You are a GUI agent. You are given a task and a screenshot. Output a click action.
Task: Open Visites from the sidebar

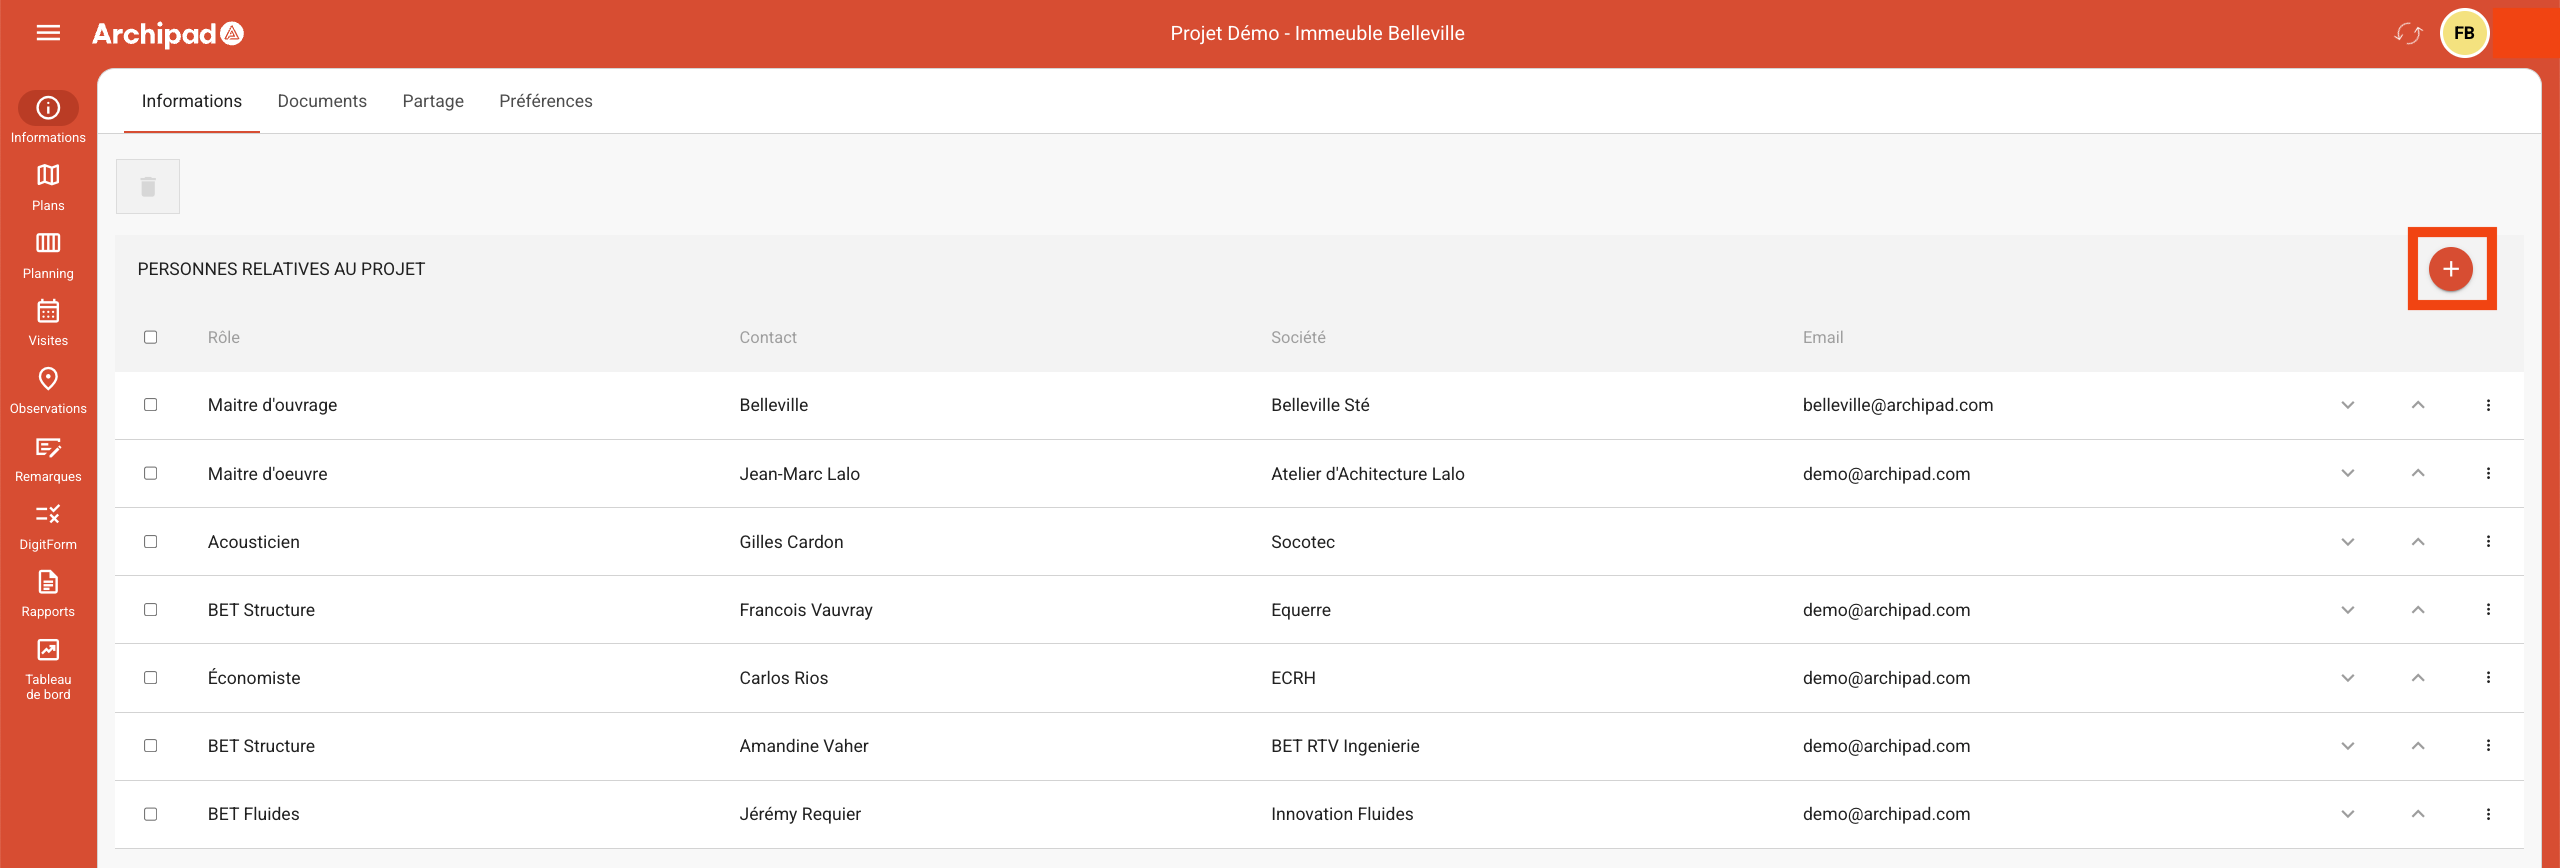tap(48, 323)
